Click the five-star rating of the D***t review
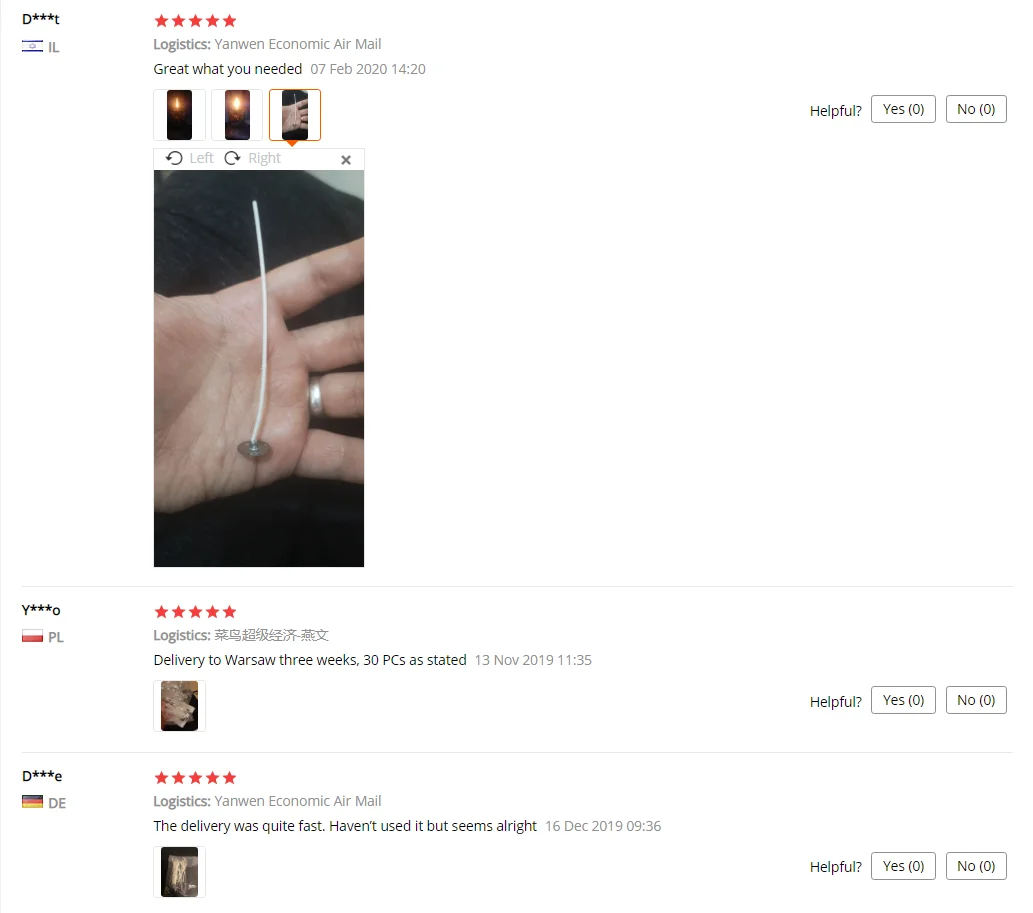1033x913 pixels. click(x=195, y=21)
